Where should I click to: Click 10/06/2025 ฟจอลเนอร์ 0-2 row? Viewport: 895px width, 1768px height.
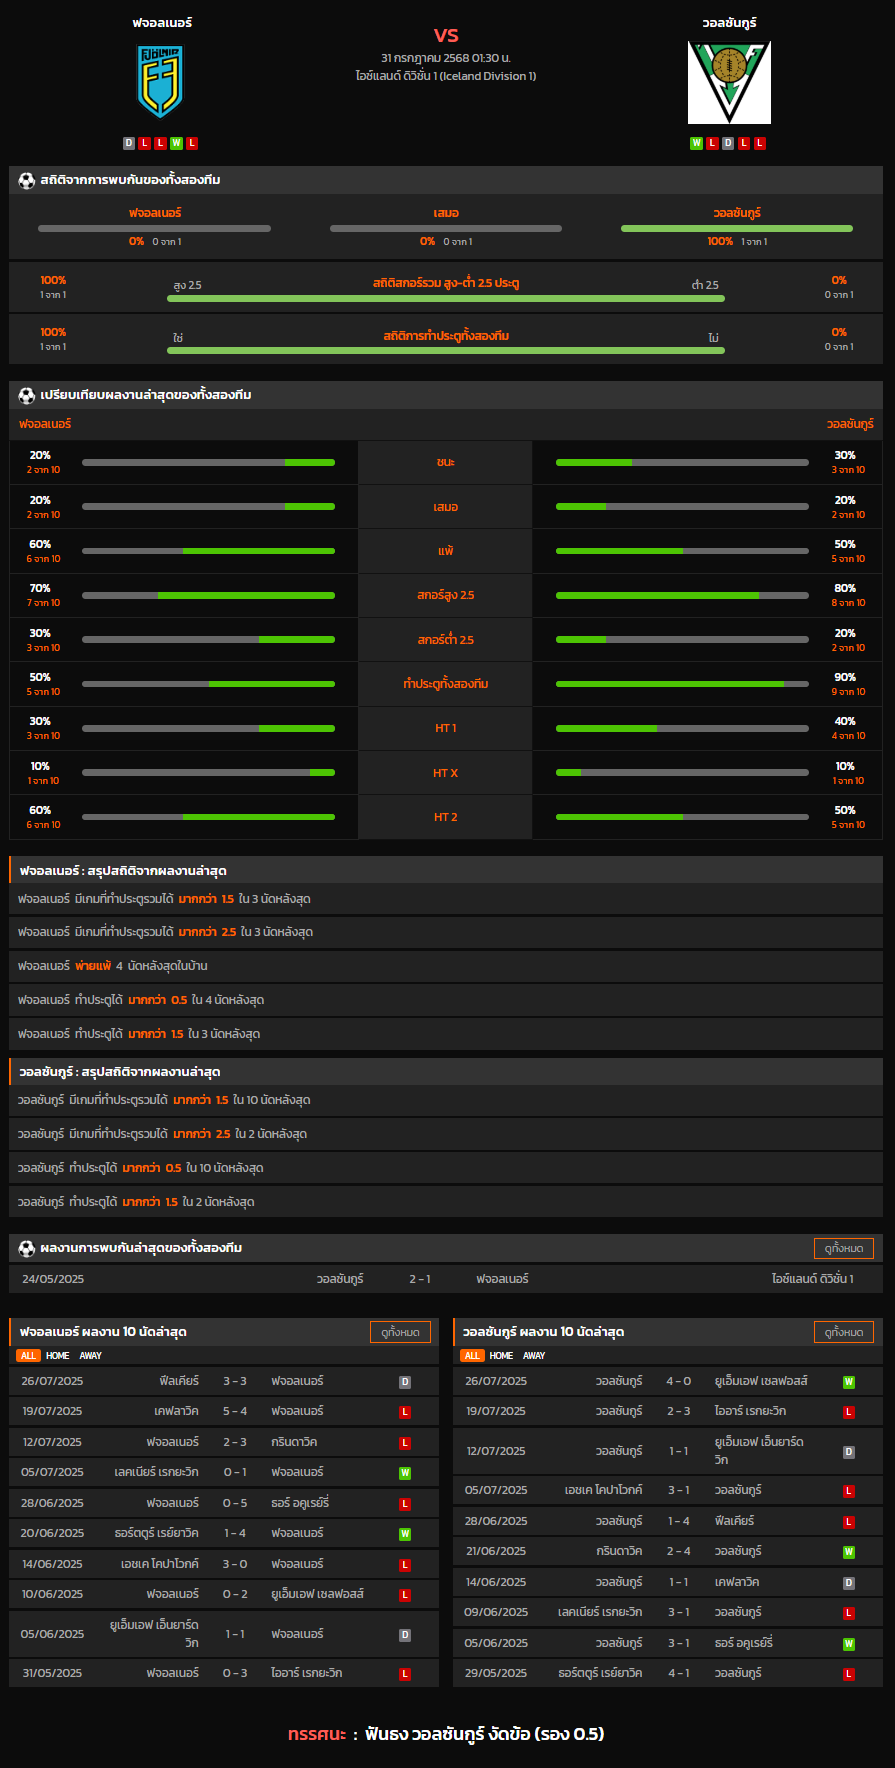click(224, 1595)
